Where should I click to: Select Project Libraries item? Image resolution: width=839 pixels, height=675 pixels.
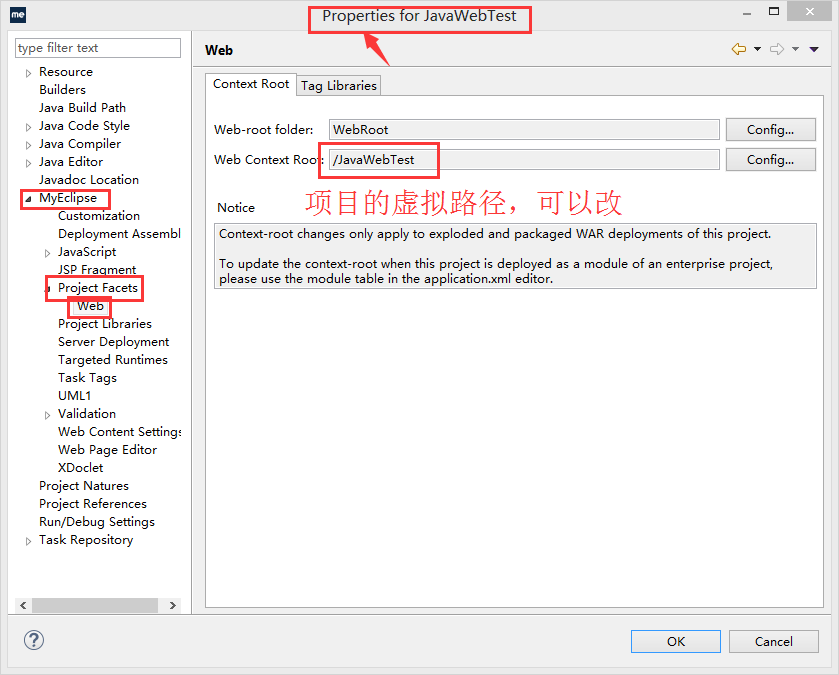[105, 324]
